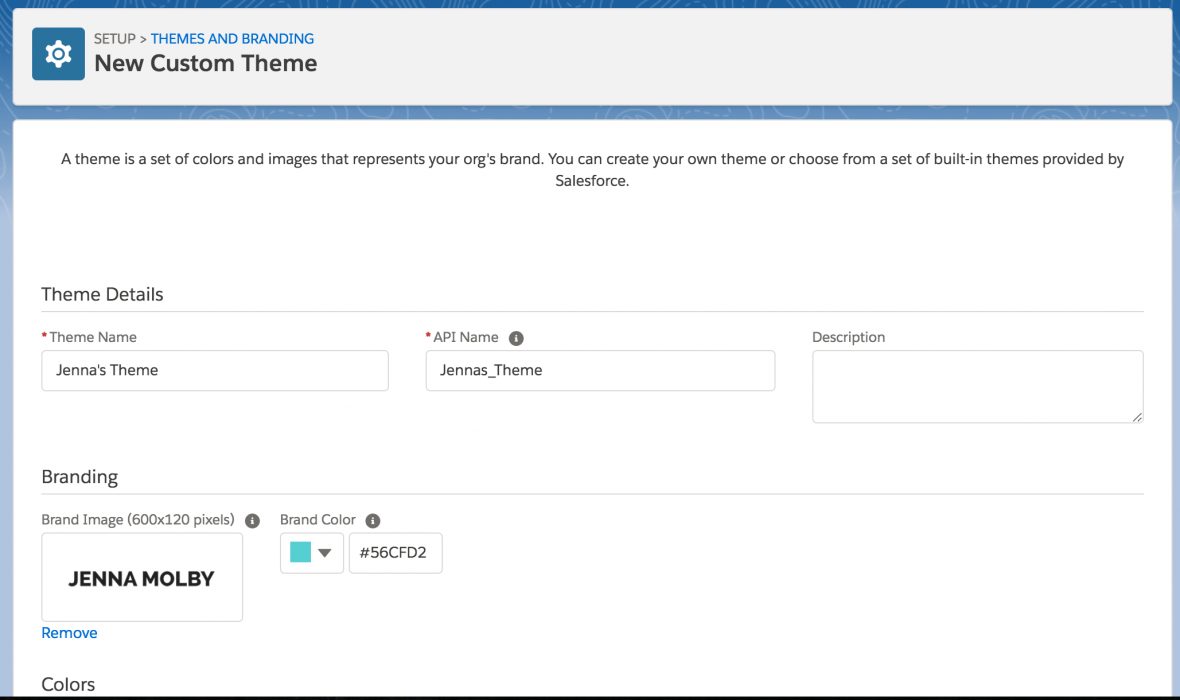Image resolution: width=1180 pixels, height=700 pixels.
Task: Click the Theme Details section header
Action: click(102, 294)
